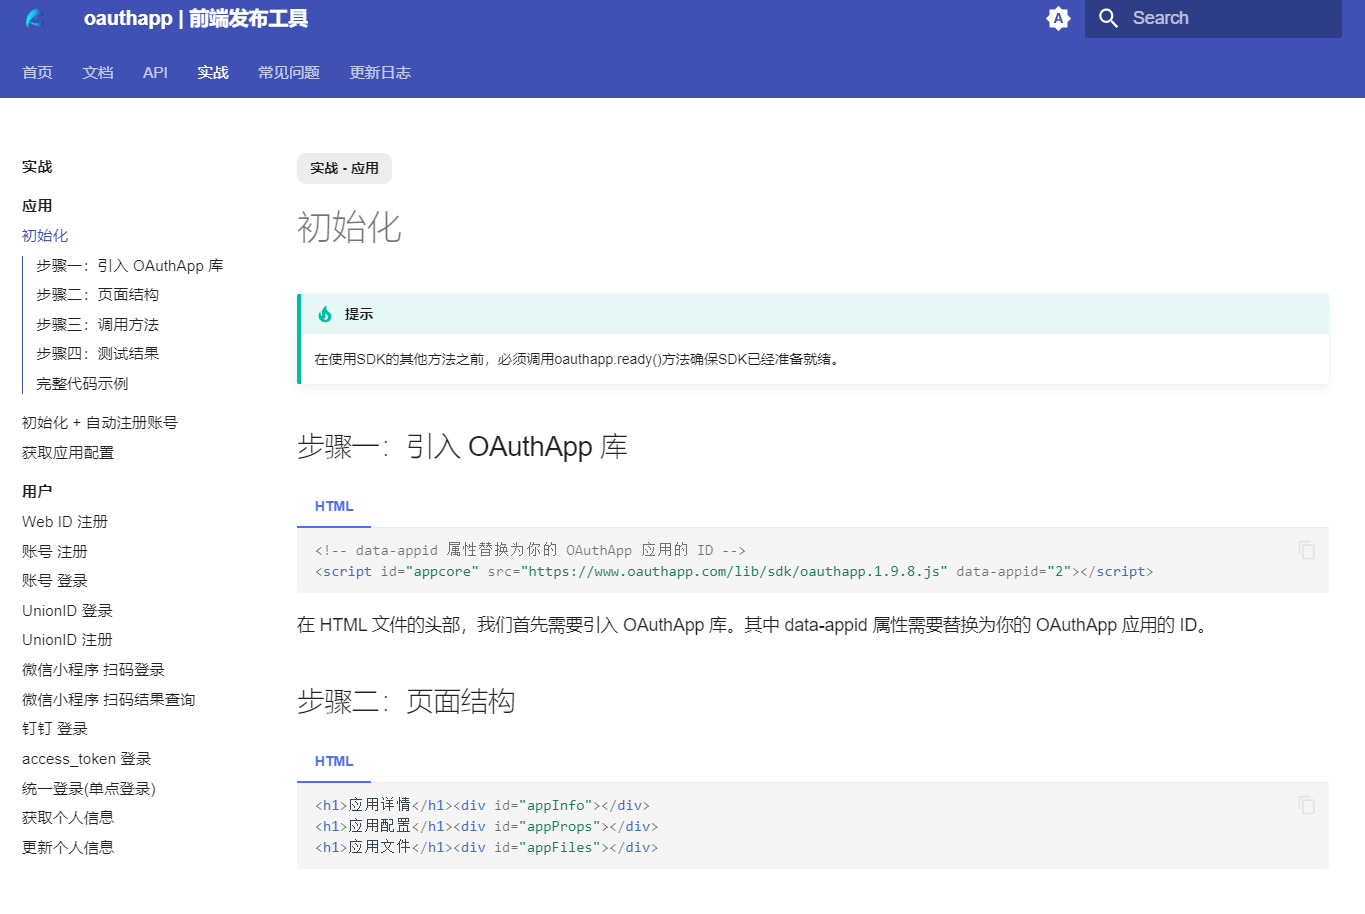Click the flame icon in the tip box
Image resolution: width=1365 pixels, height=914 pixels.
pos(325,314)
